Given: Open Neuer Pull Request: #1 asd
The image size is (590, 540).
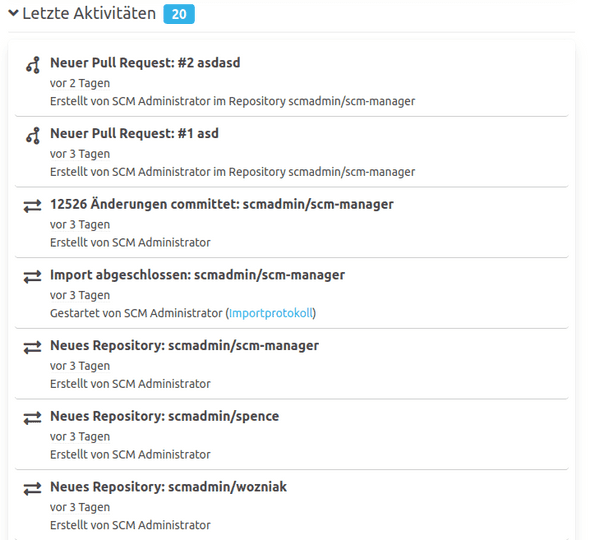Looking at the screenshot, I should [134, 133].
